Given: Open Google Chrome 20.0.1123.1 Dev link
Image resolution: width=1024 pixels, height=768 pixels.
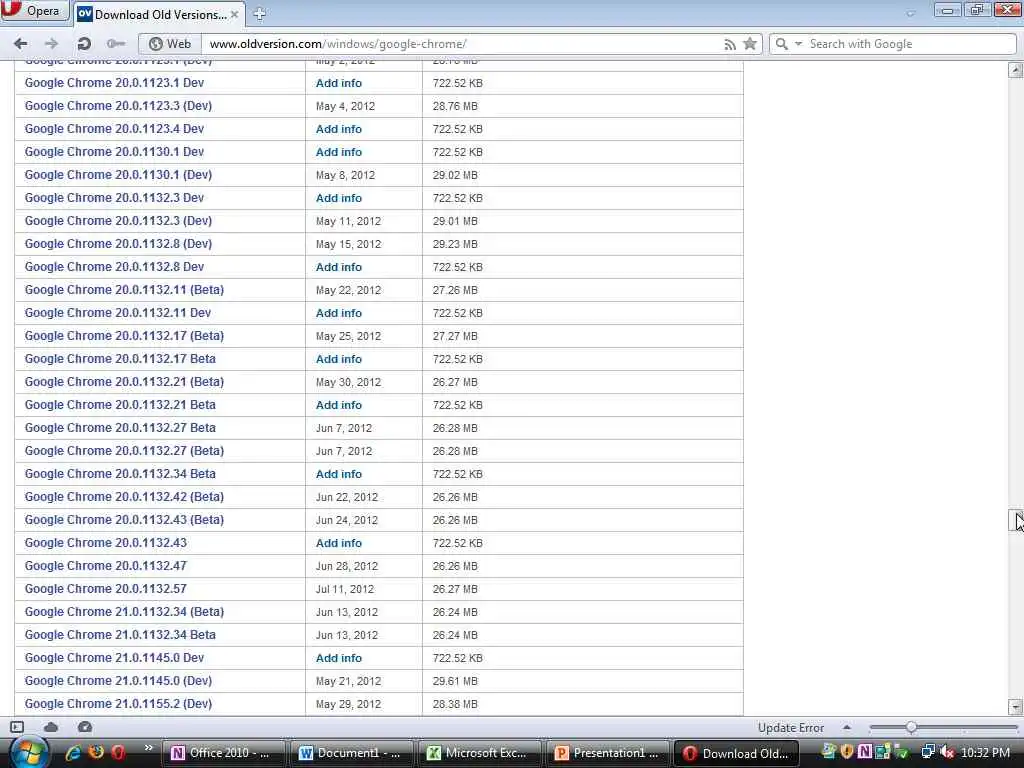Looking at the screenshot, I should (114, 83).
